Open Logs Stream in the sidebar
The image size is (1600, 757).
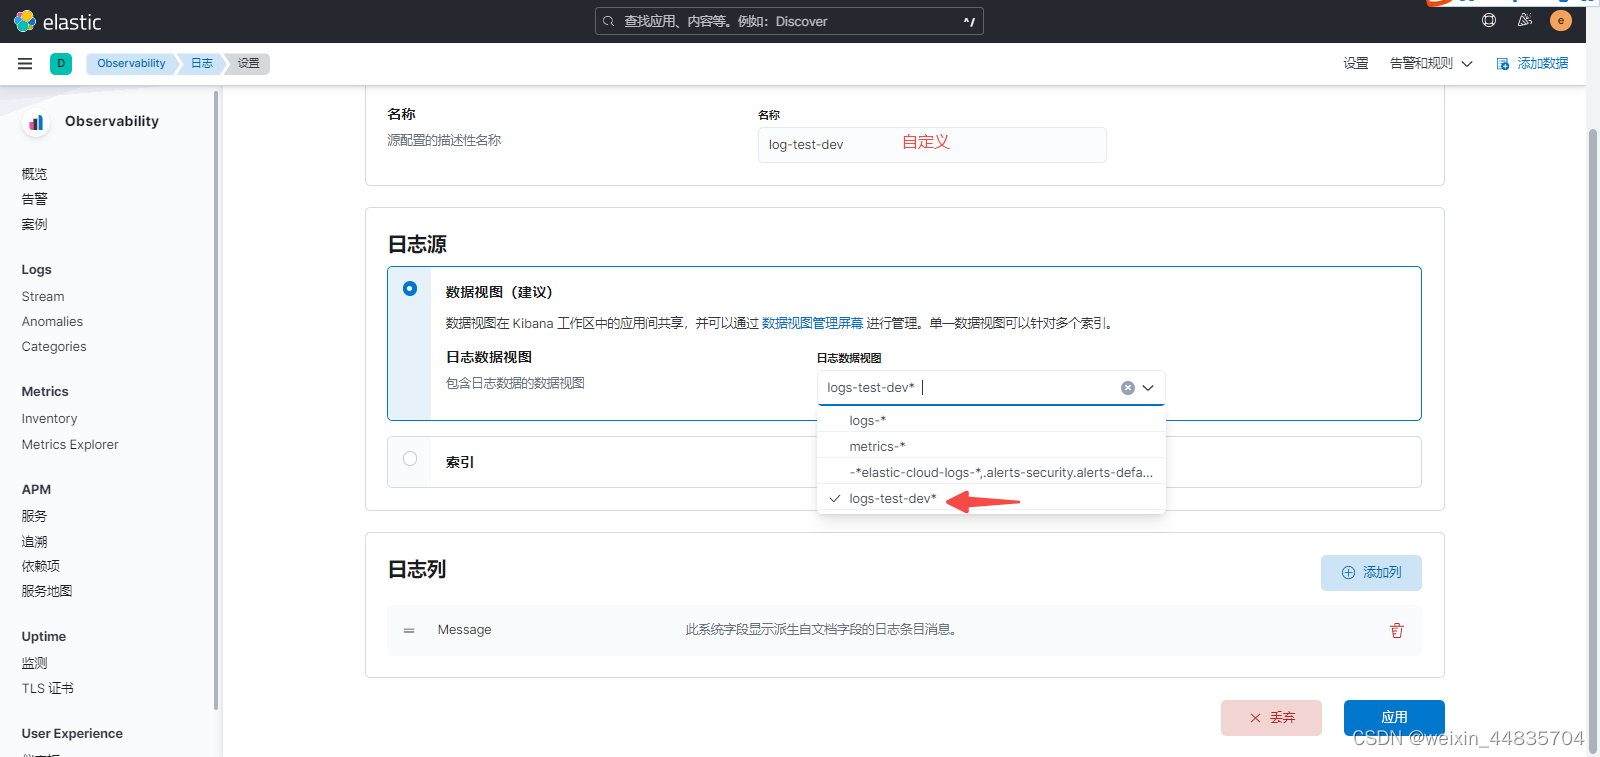point(43,297)
